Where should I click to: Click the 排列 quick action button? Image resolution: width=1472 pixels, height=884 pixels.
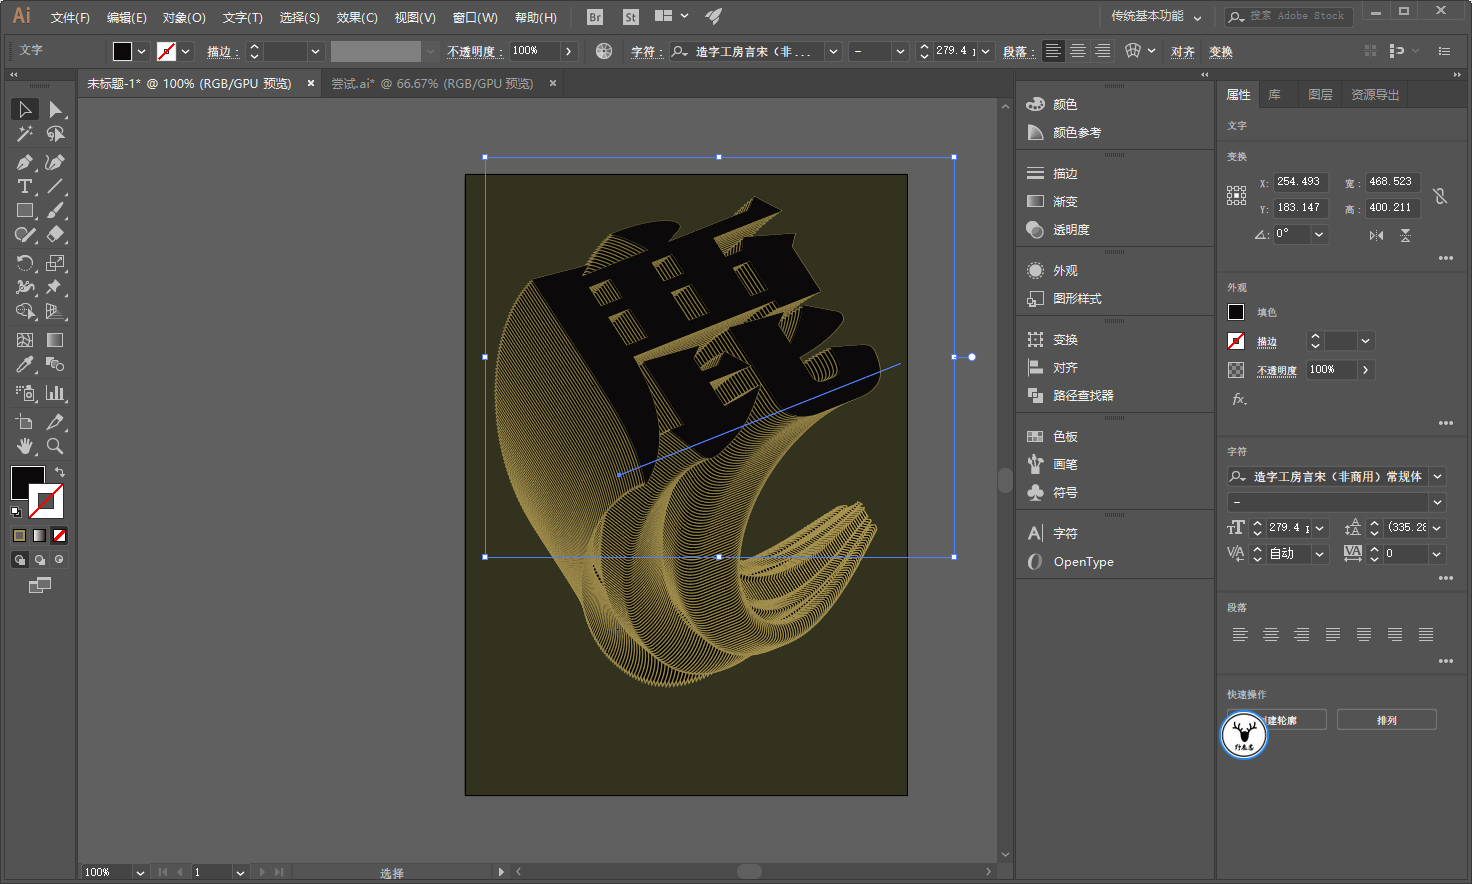click(x=1387, y=720)
